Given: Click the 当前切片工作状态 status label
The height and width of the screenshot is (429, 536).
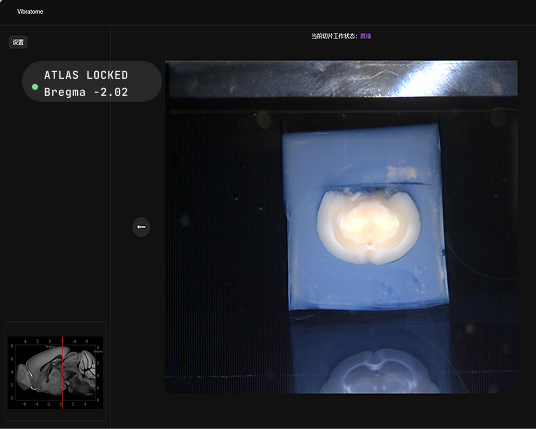Looking at the screenshot, I should click(334, 36).
